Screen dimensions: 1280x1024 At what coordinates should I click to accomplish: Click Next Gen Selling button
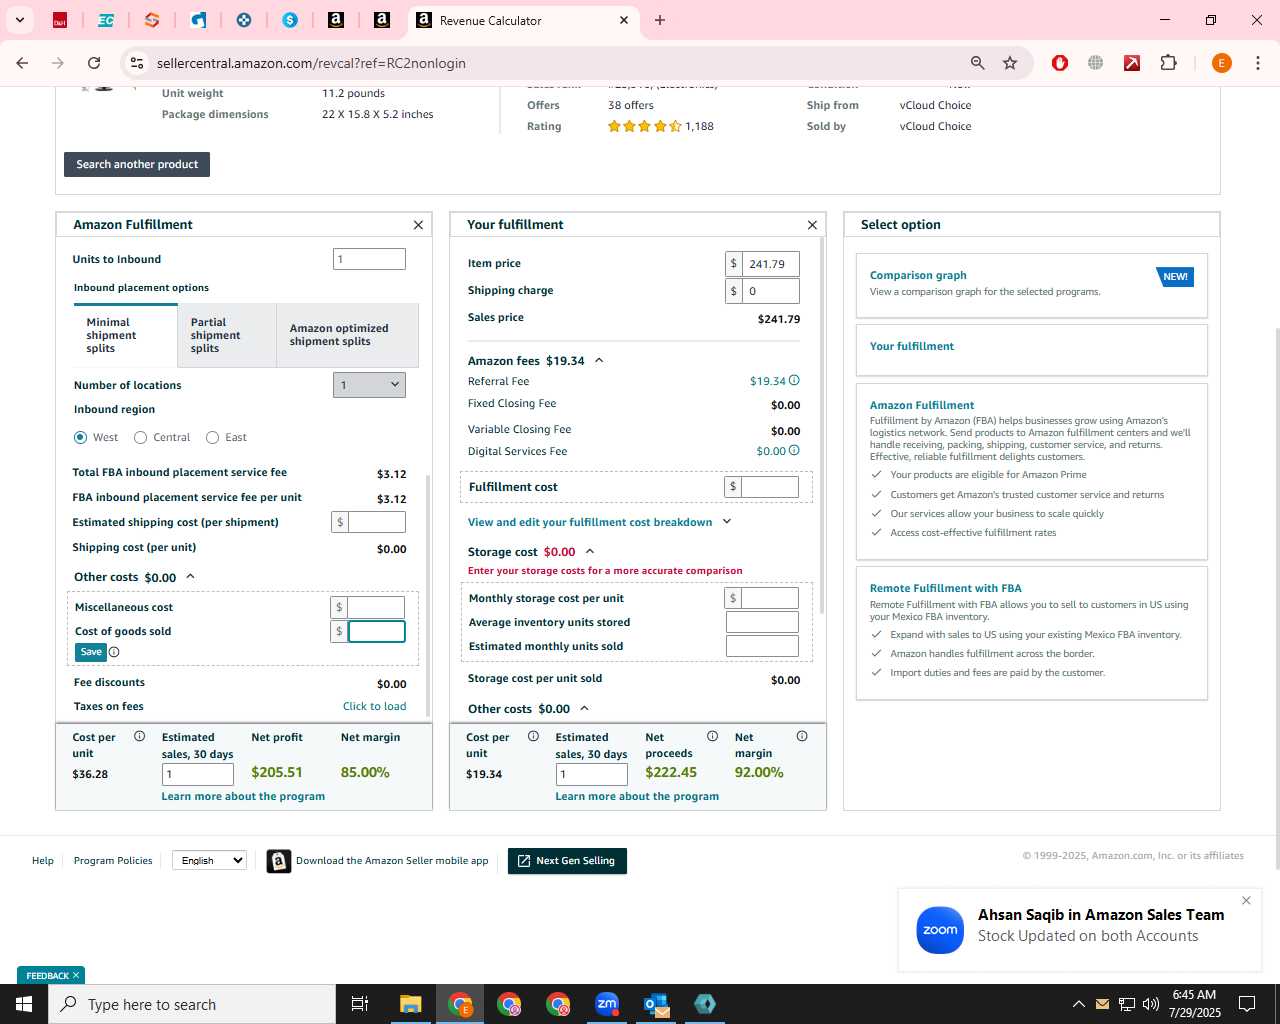click(567, 861)
